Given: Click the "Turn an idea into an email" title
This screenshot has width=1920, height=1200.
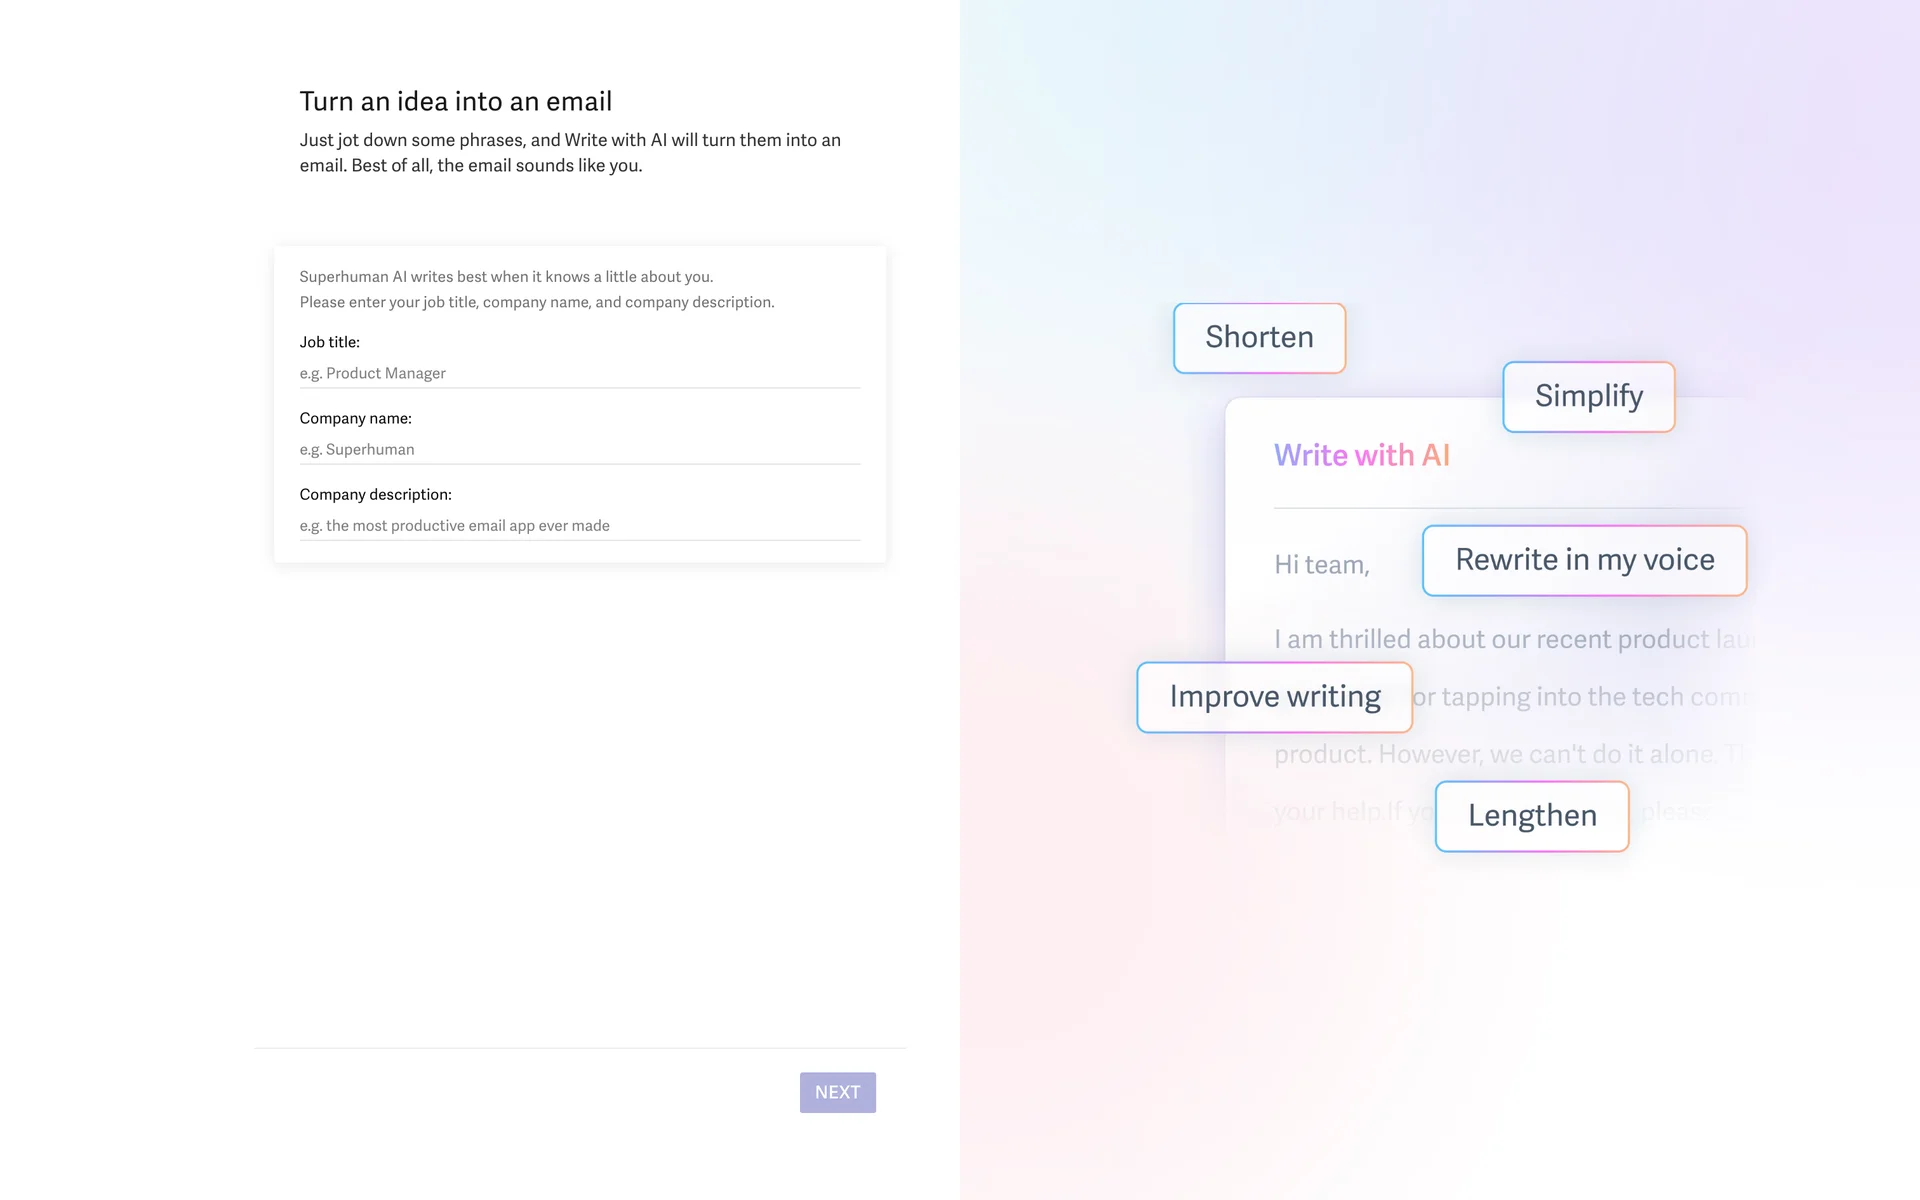Looking at the screenshot, I should click(455, 101).
